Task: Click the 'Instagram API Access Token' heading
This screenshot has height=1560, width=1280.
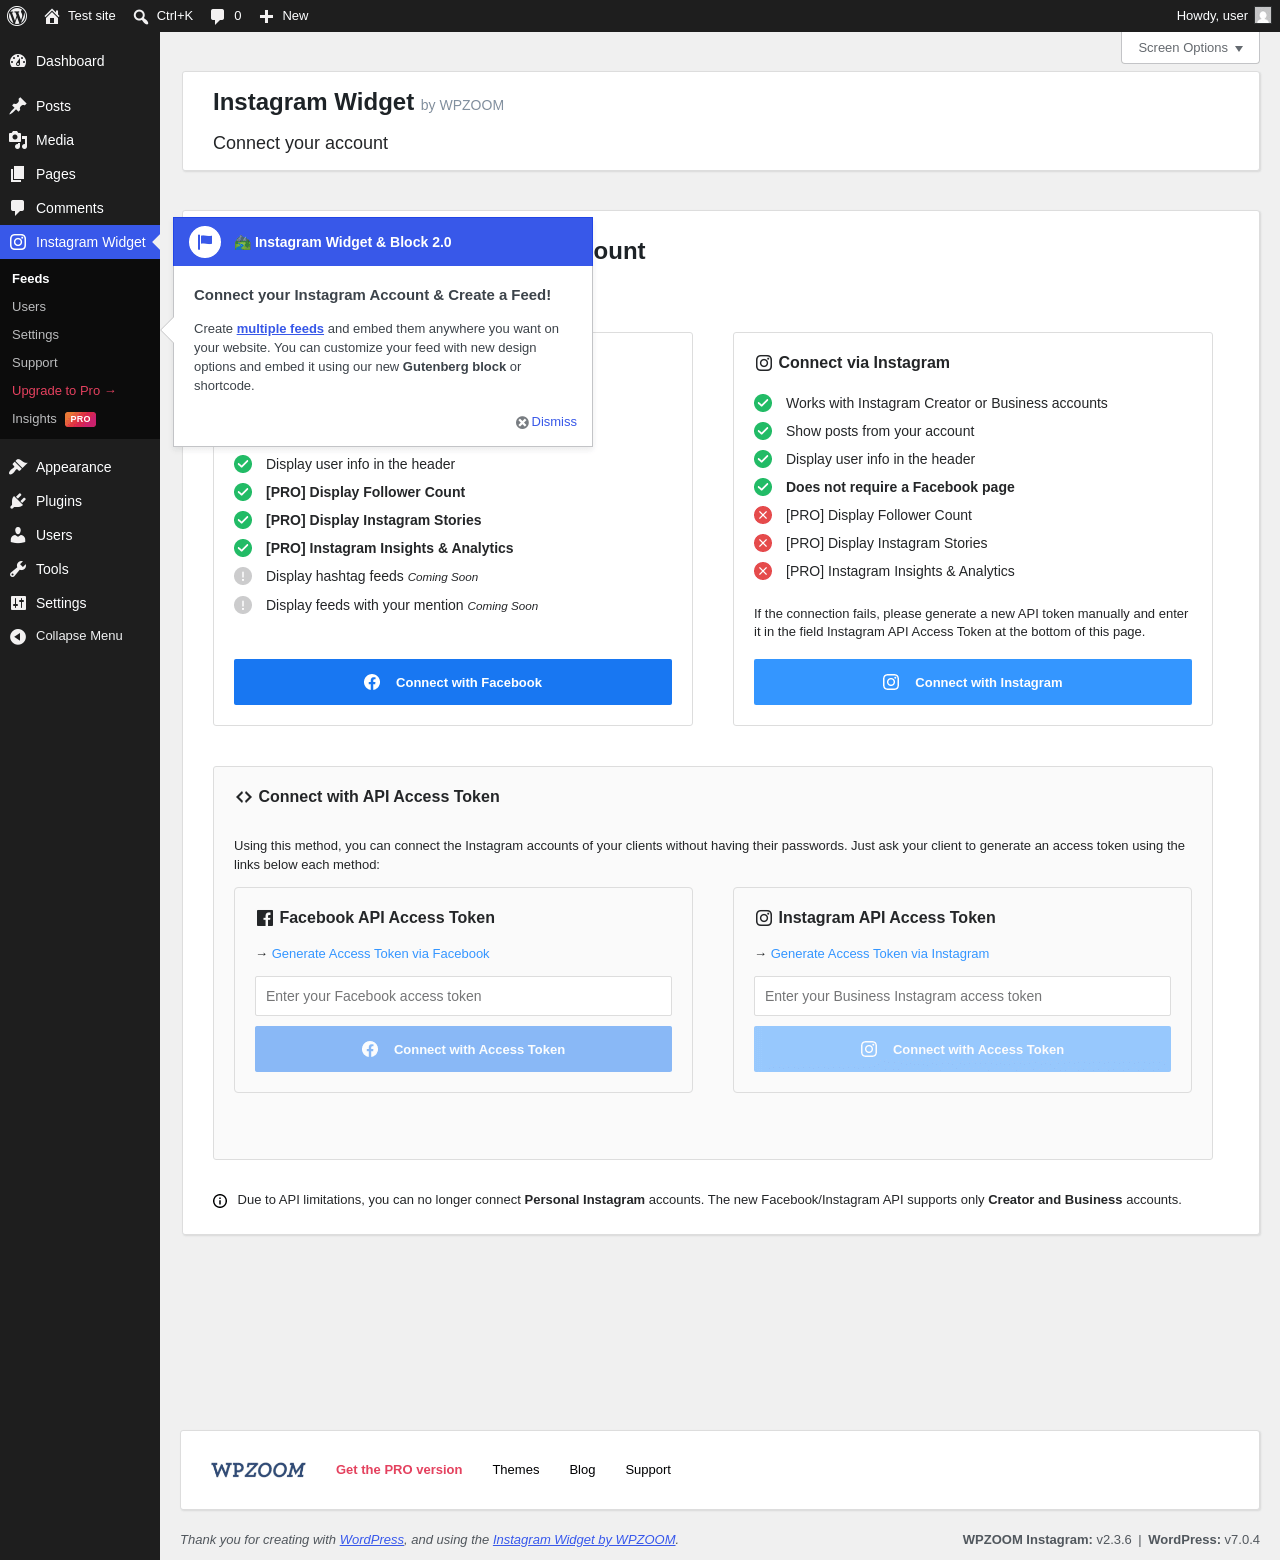Action: pyautogui.click(x=887, y=918)
